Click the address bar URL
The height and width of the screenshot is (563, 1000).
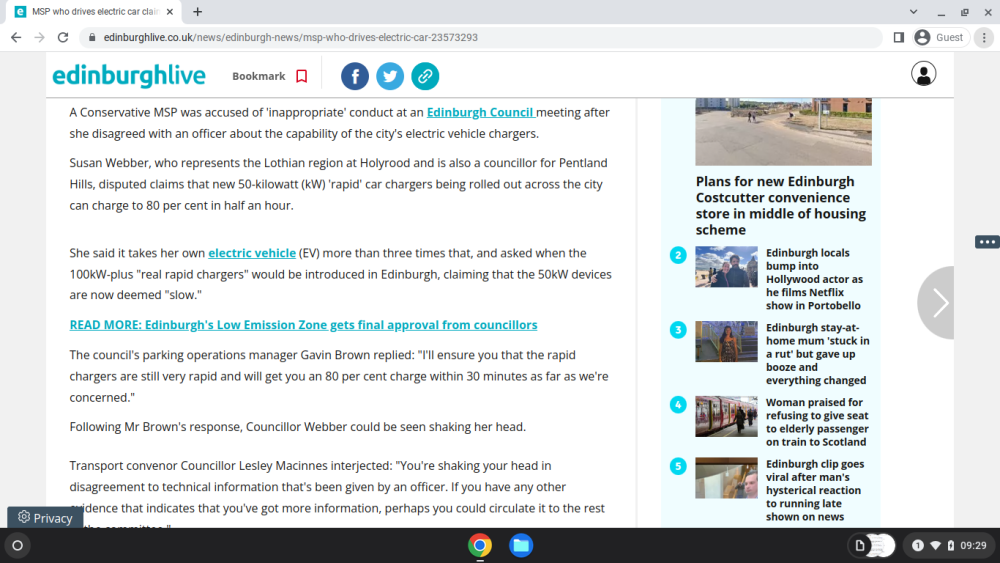[x=290, y=38]
